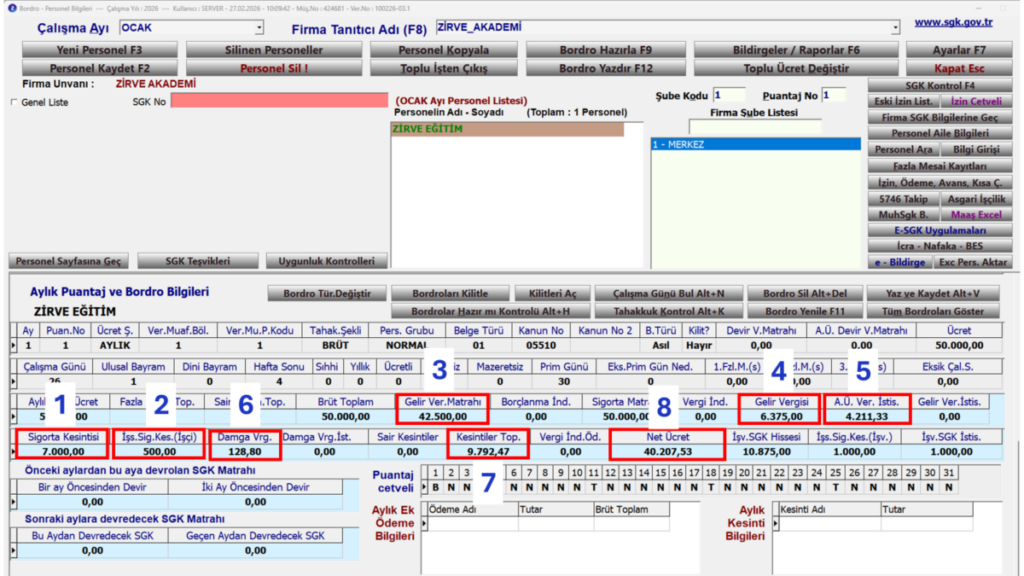Select 1 - MERKEZ branch entry
The height and width of the screenshot is (576, 1024).
tap(756, 144)
